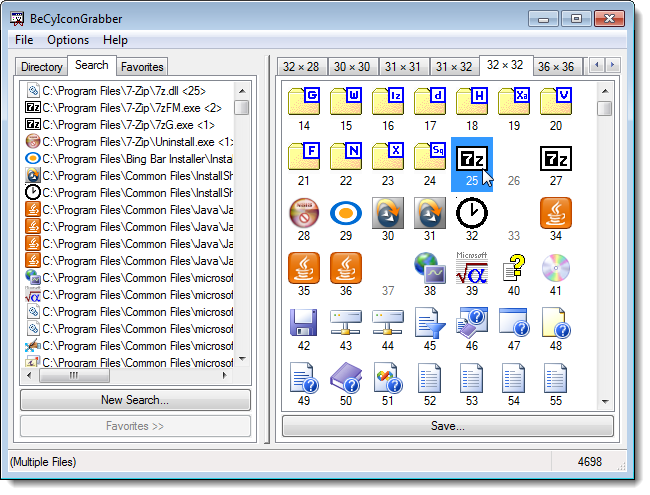Open the Options menu
650x495 pixels.
[x=68, y=40]
